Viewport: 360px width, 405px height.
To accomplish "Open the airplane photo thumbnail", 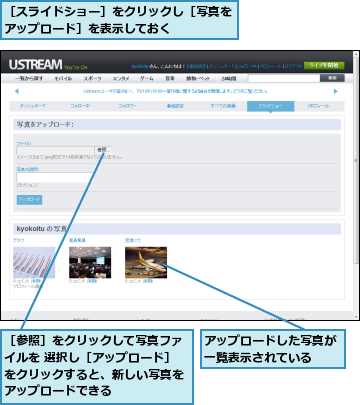I will (146, 263).
